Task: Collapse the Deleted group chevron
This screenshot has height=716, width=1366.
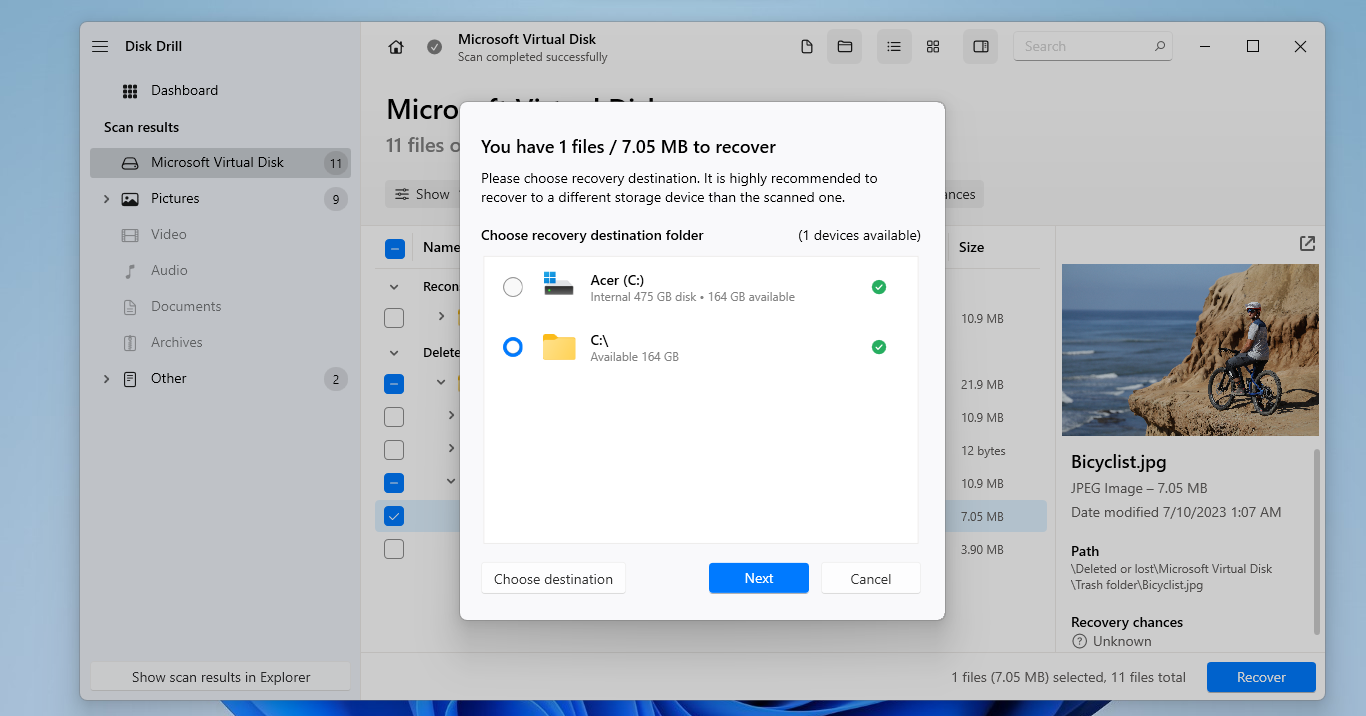Action: 394,353
